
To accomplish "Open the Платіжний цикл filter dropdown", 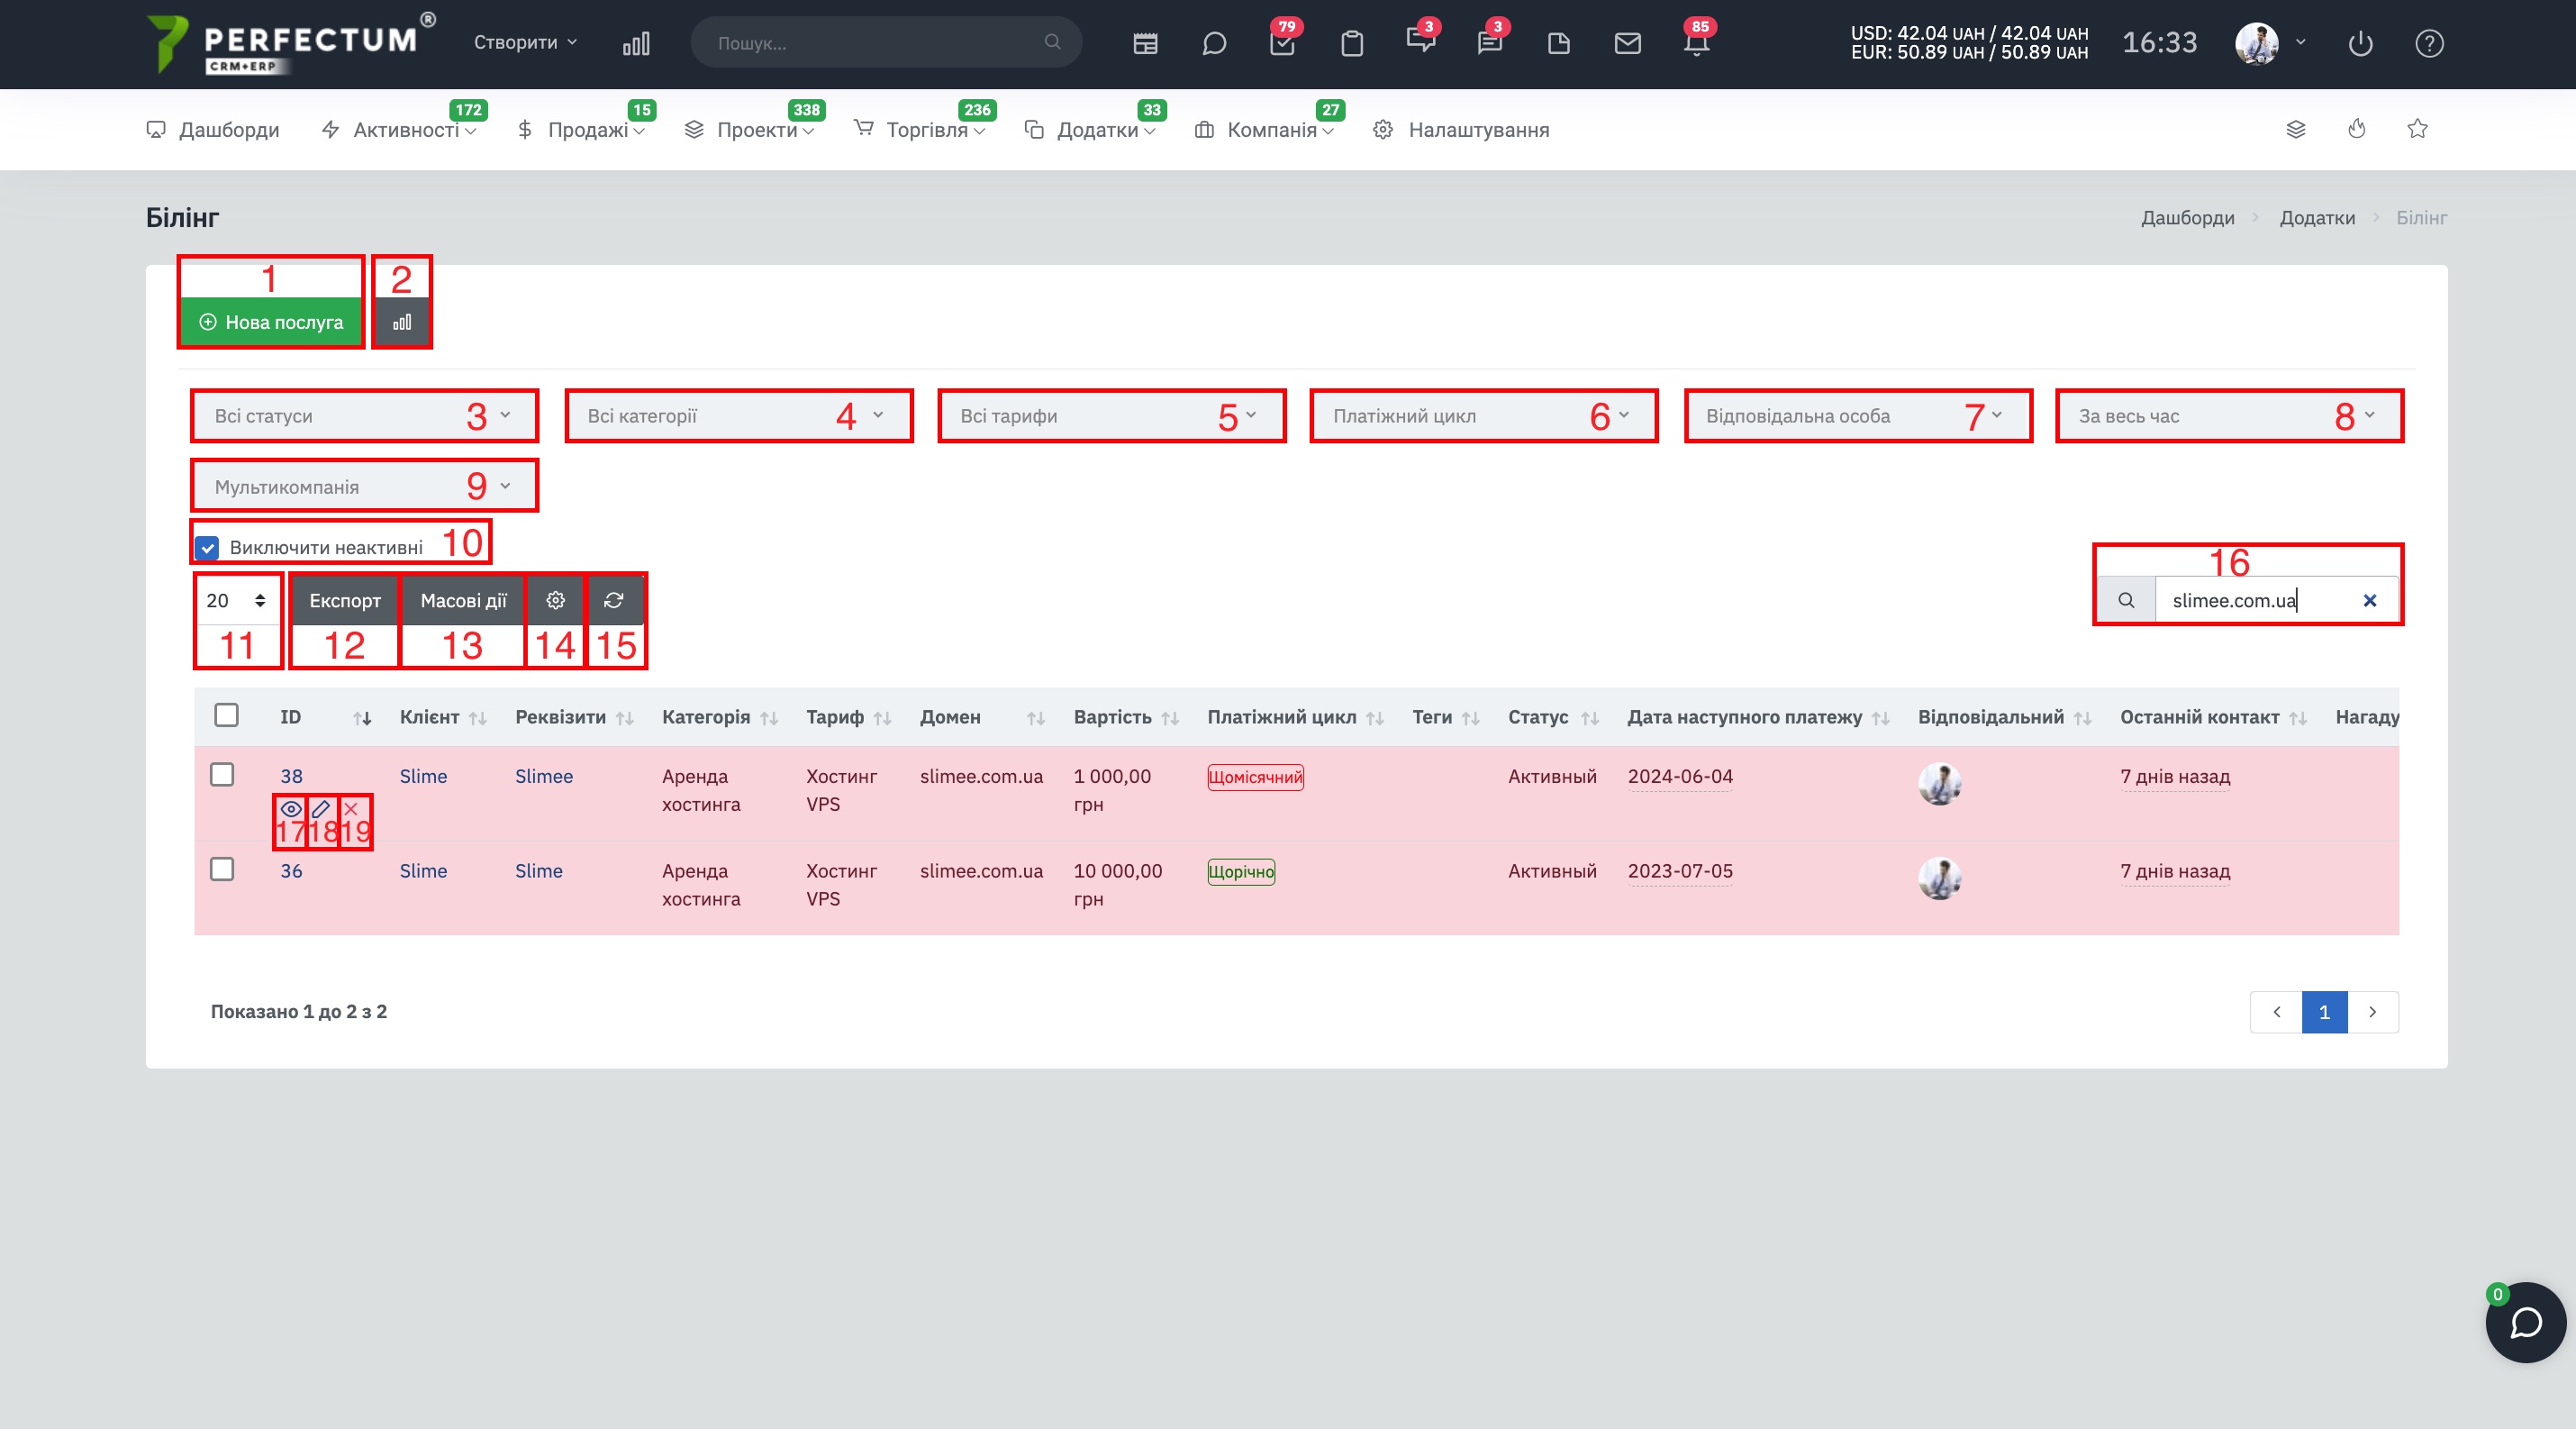I will coord(1483,416).
